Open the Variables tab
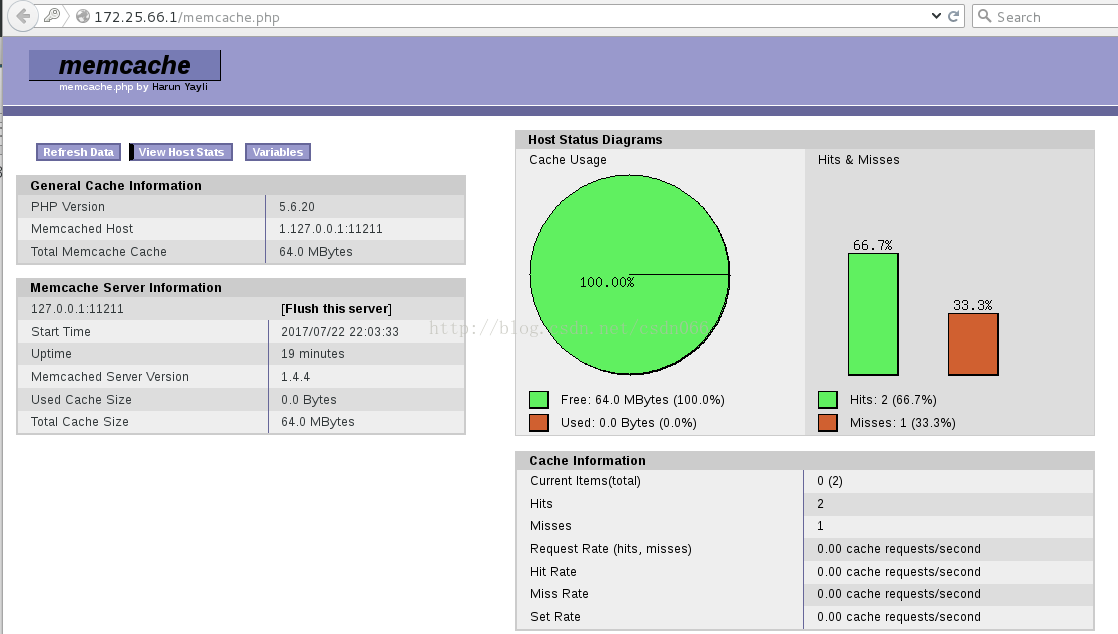 coord(278,152)
